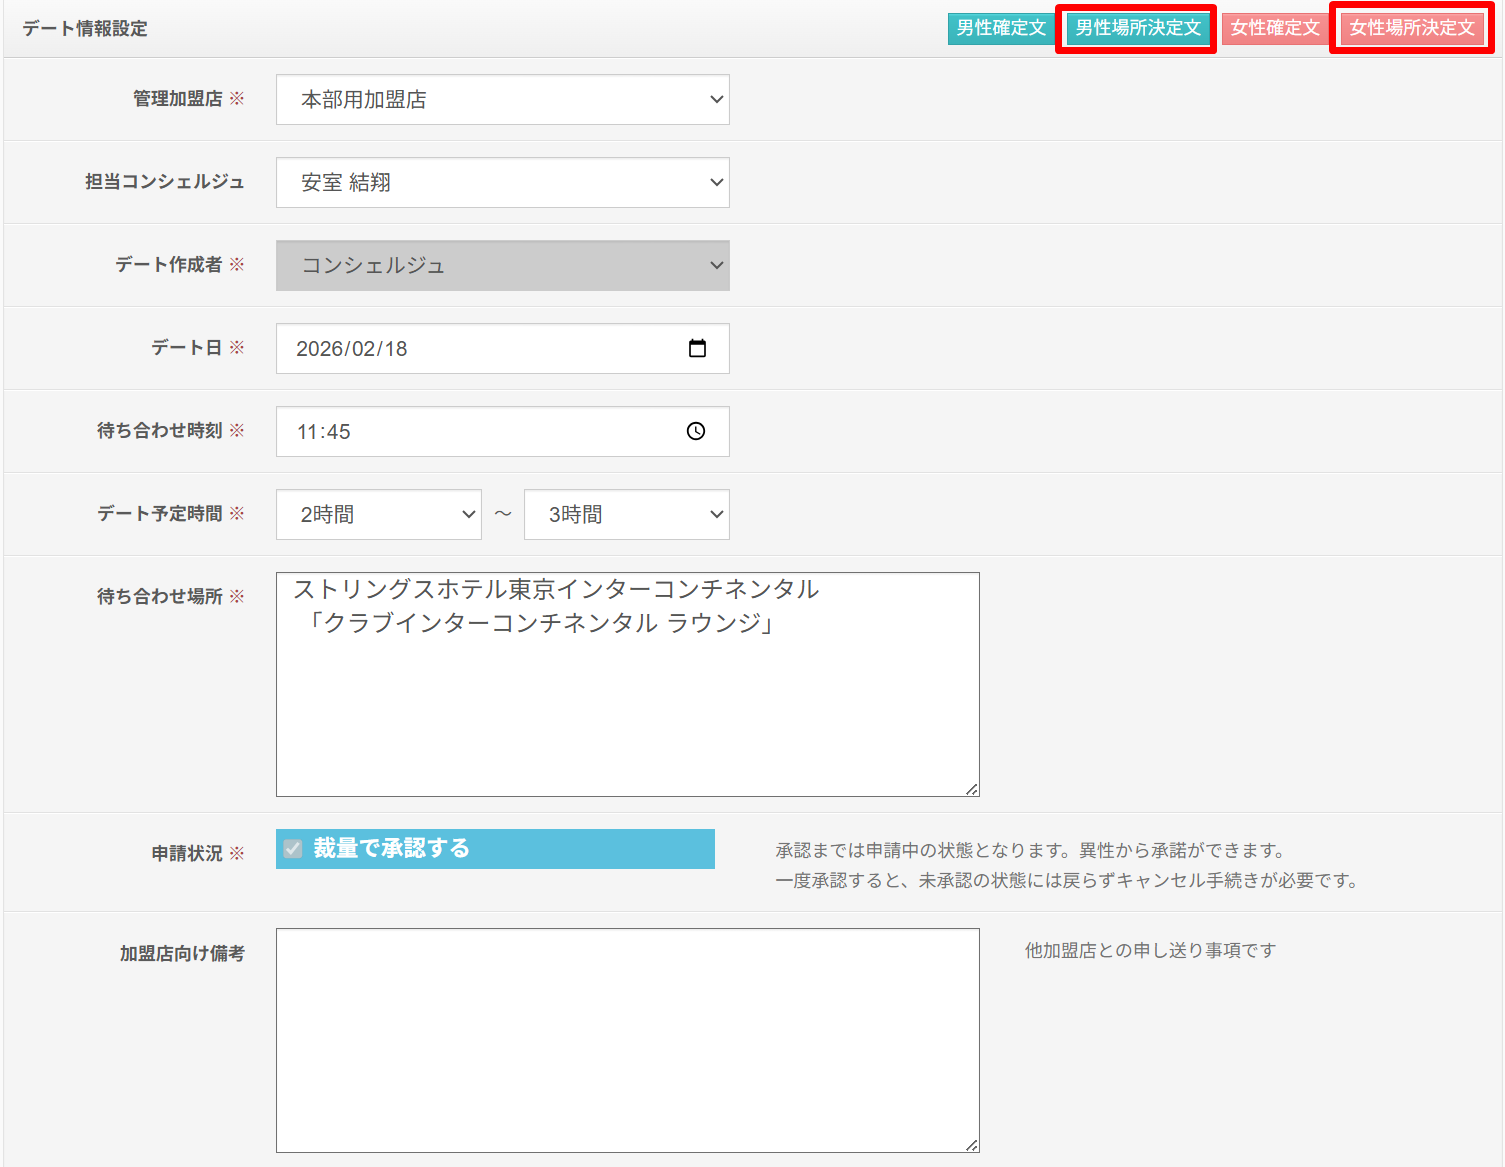
Task: Click the 男性確定文 button
Action: pyautogui.click(x=1000, y=28)
